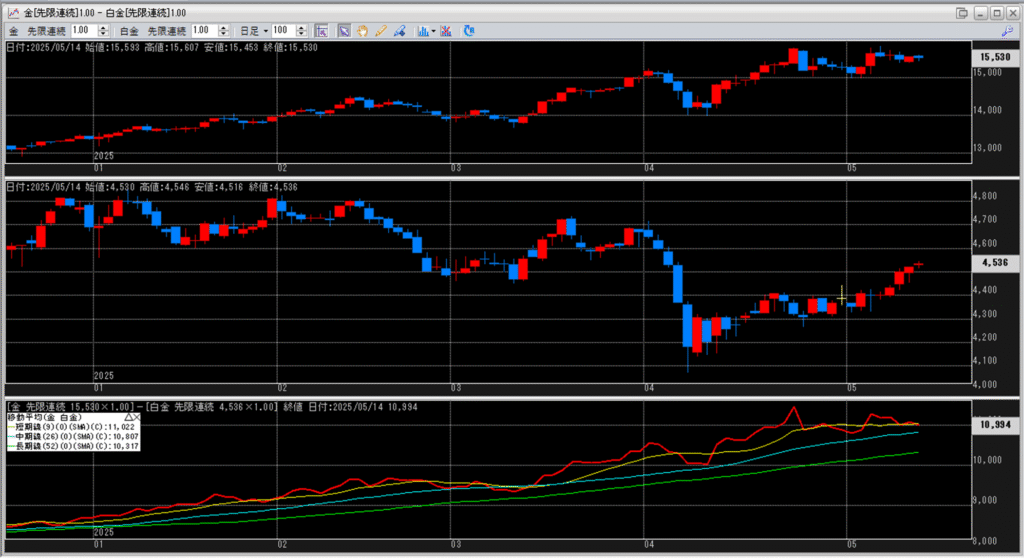The image size is (1024, 558).
Task: Click the bar count field showing 100
Action: coord(284,31)
